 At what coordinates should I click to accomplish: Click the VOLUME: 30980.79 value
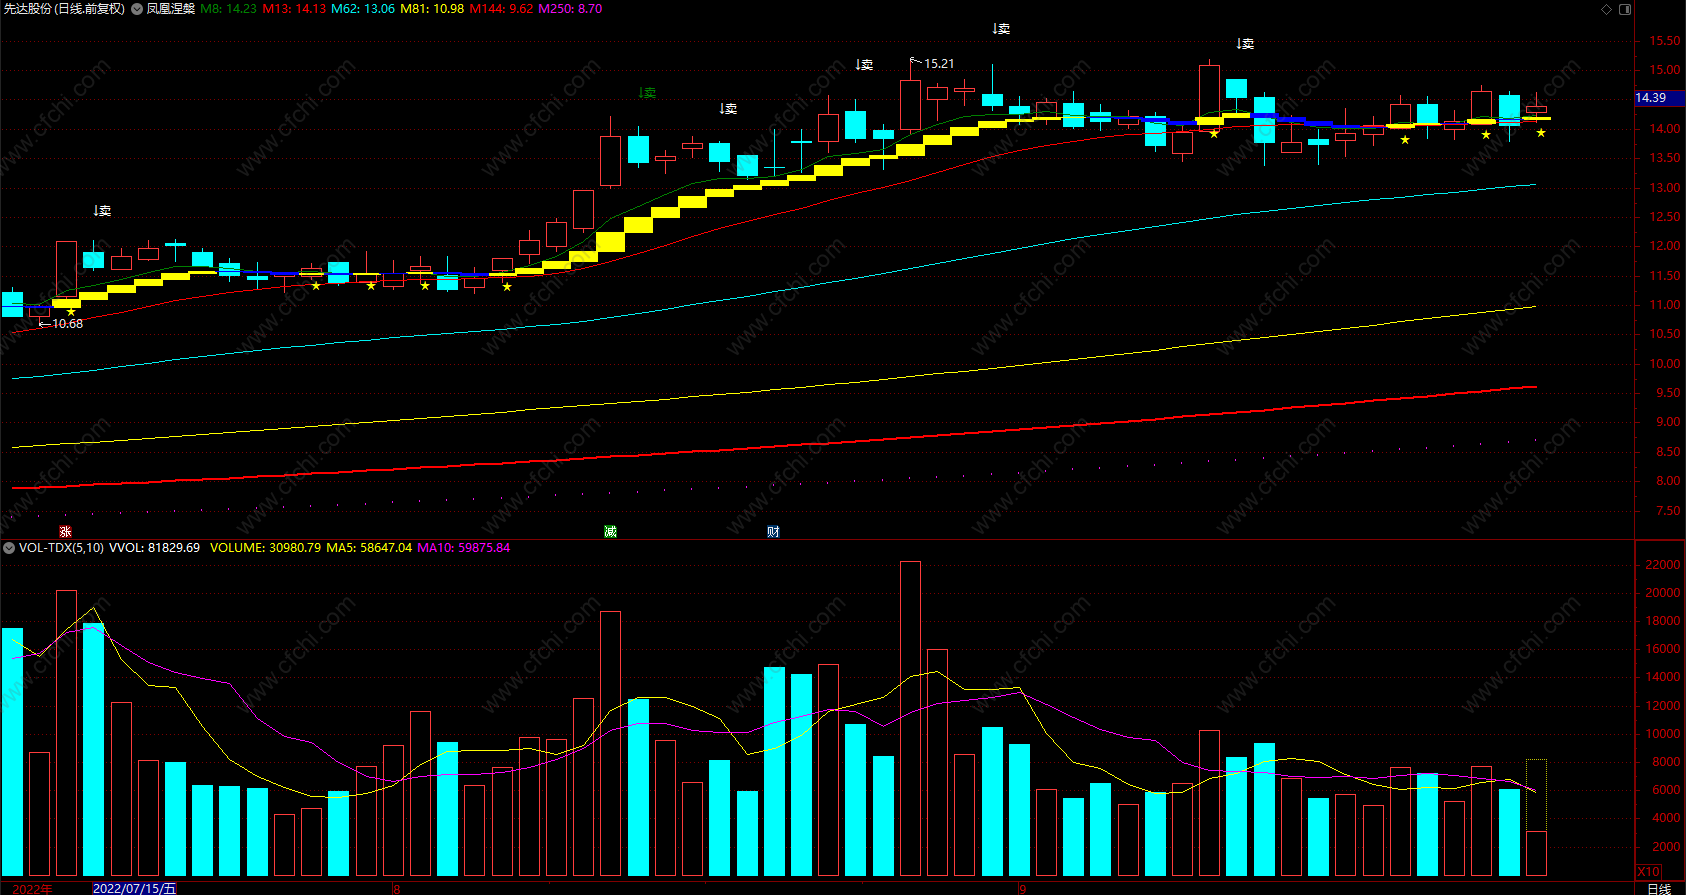(265, 548)
